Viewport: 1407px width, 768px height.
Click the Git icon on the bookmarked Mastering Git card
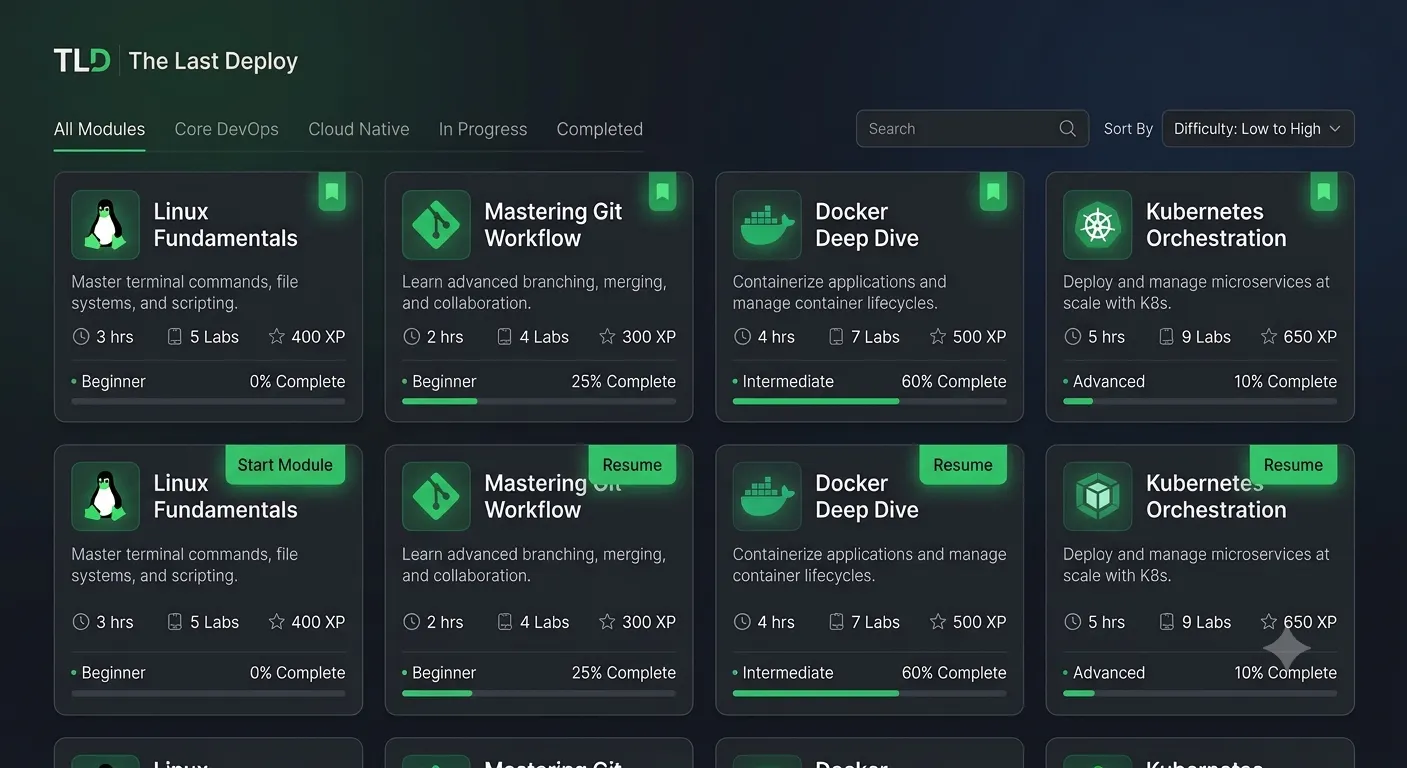point(436,225)
